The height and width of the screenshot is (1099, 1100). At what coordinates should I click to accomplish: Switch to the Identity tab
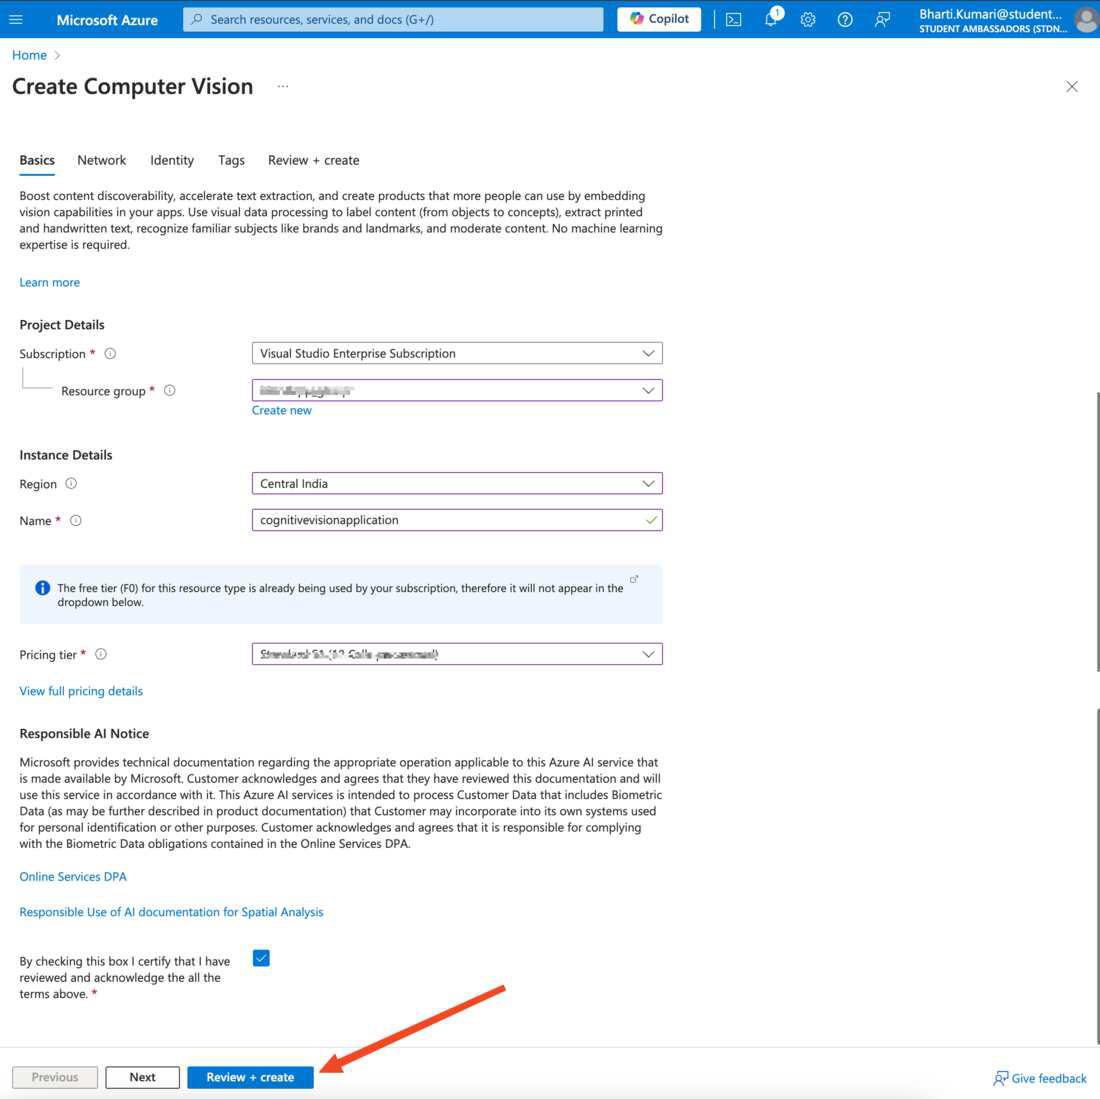pyautogui.click(x=172, y=160)
